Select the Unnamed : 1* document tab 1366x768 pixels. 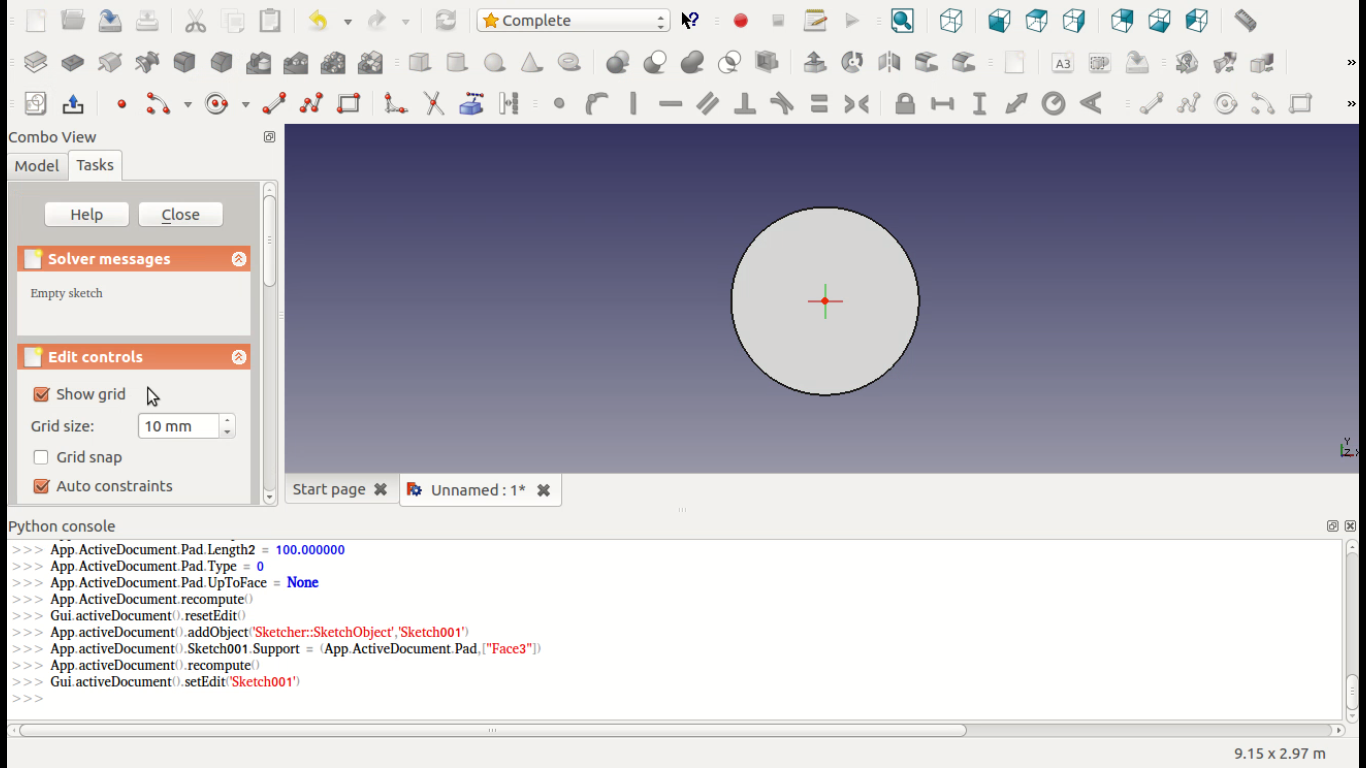pos(478,490)
